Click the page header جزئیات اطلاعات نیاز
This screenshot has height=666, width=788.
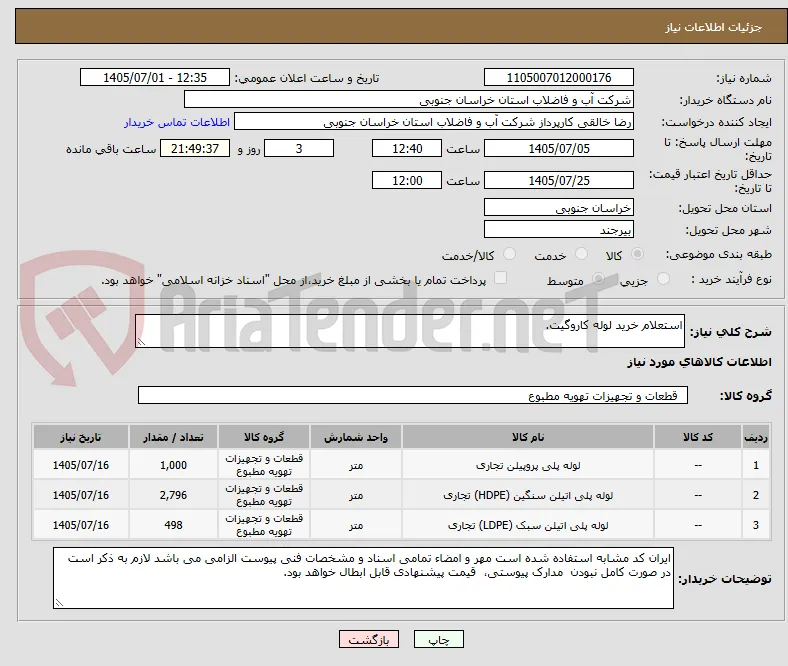[714, 27]
